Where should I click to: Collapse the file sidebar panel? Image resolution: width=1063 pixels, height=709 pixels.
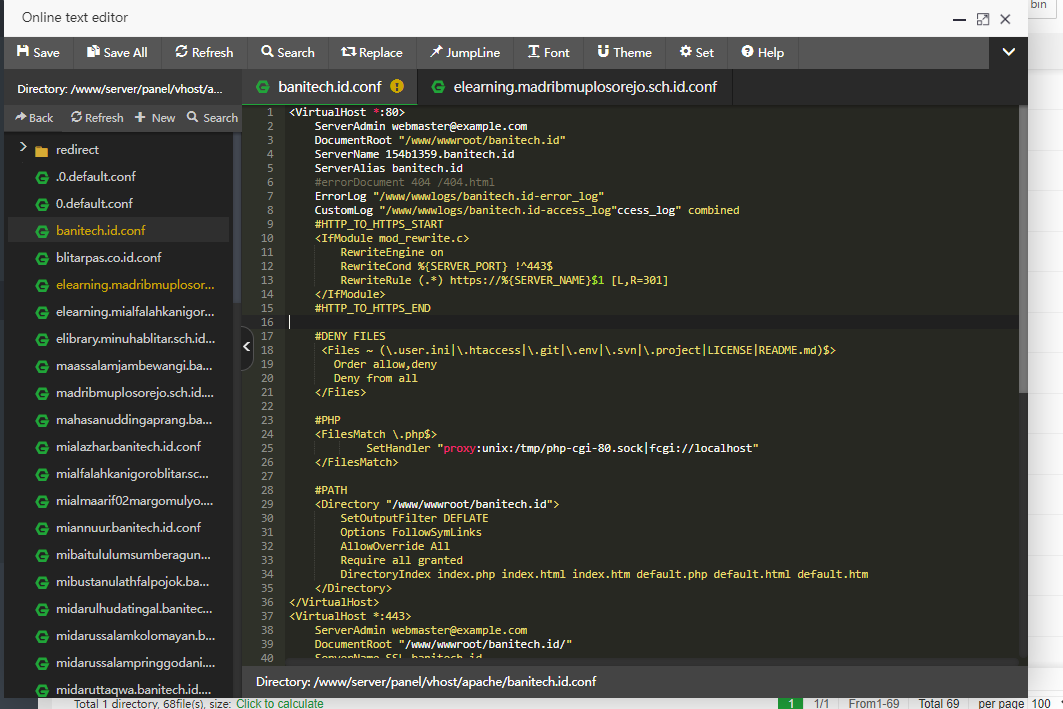coord(247,347)
